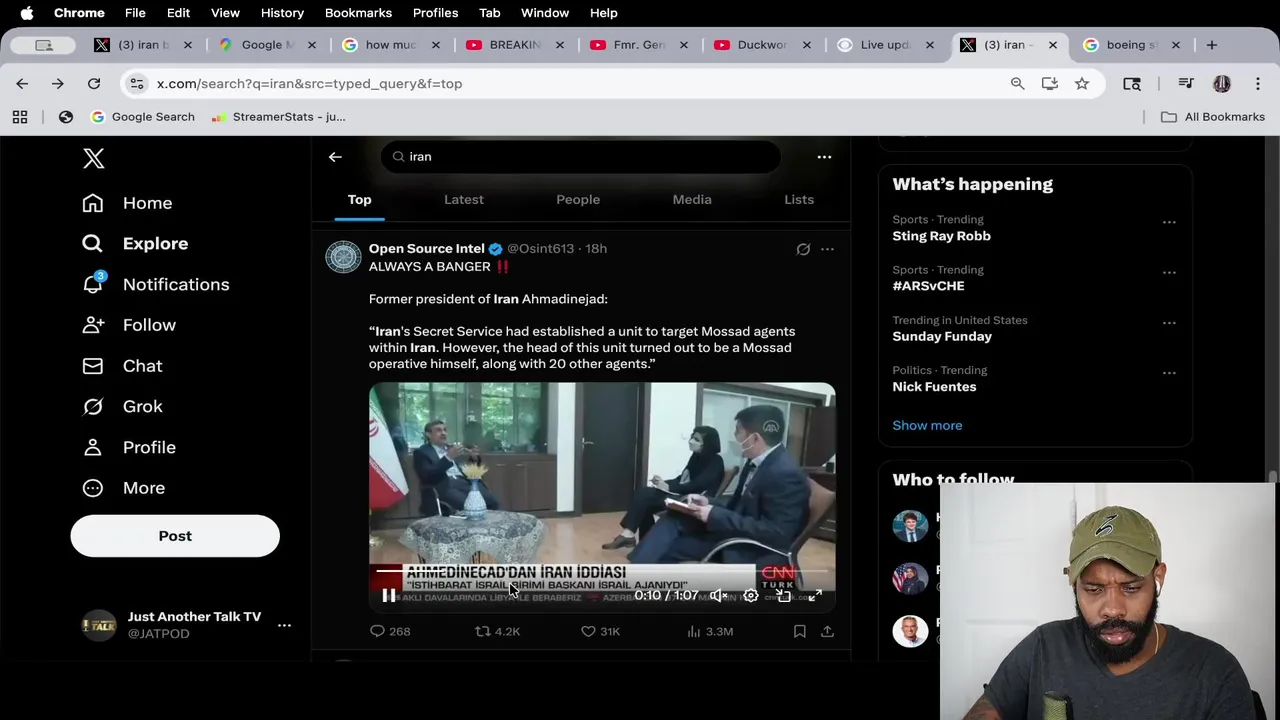
Task: Open post's three-dot more menu
Action: 827,249
